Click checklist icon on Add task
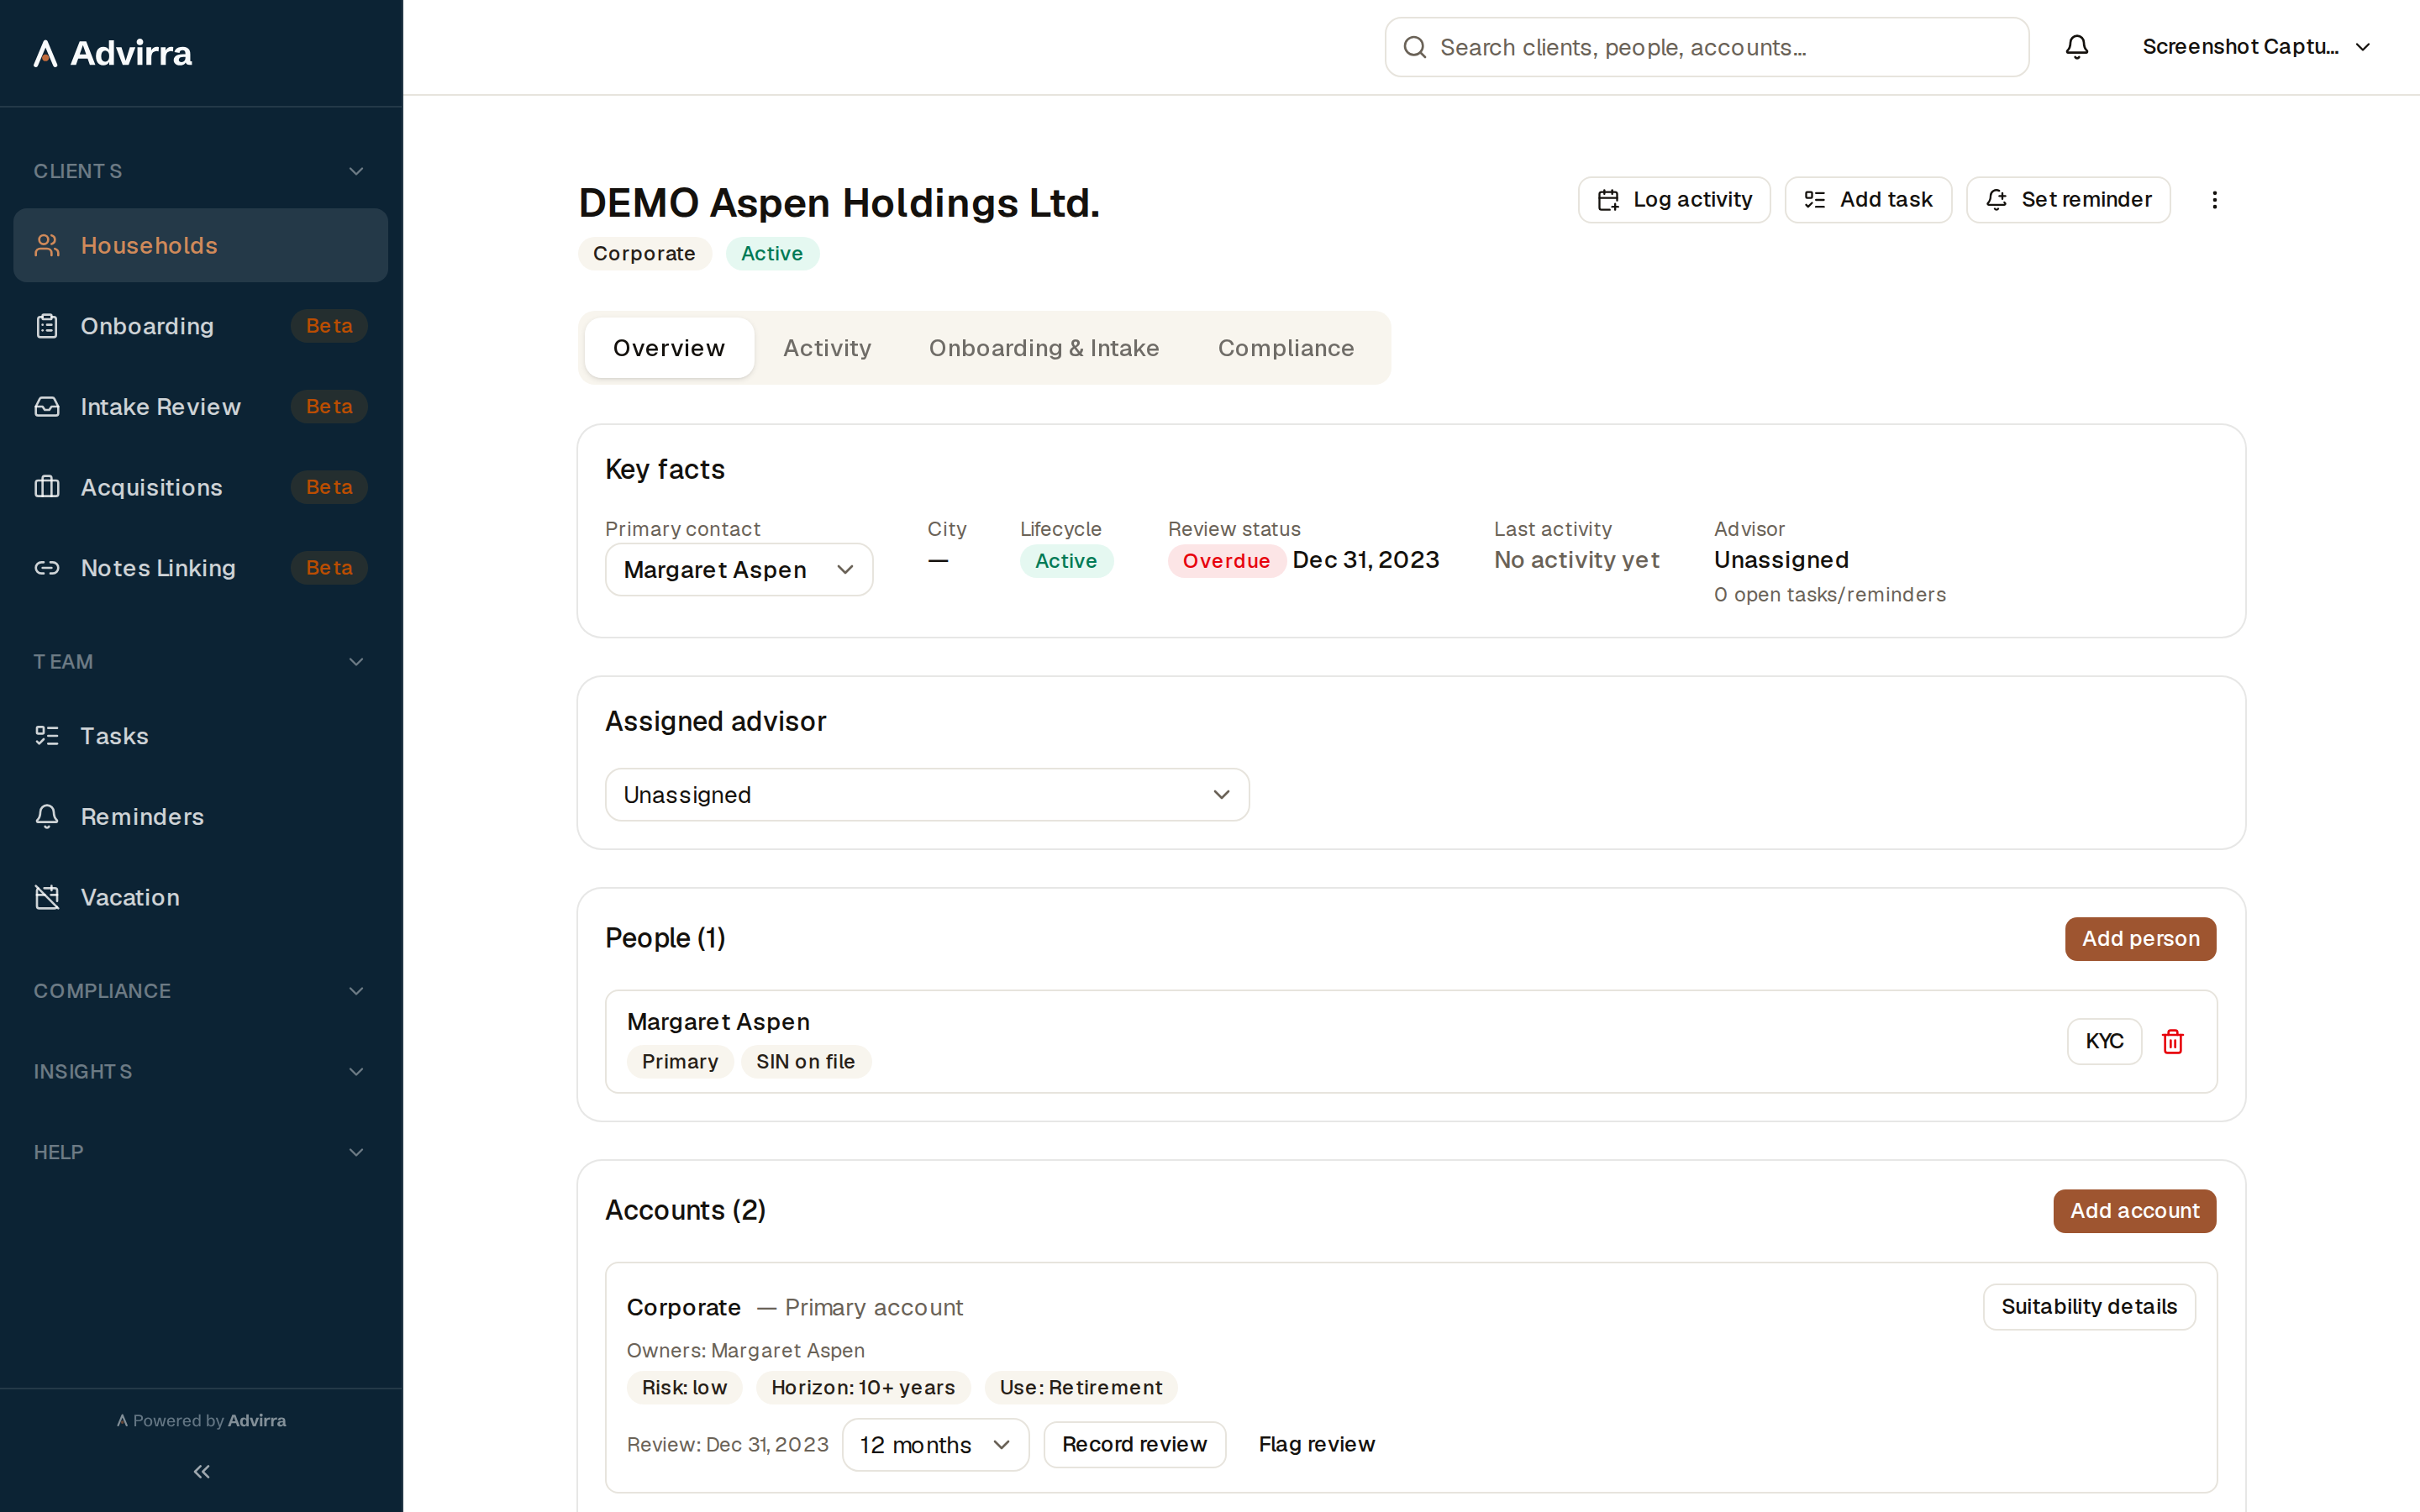The image size is (2420, 1512). tap(1814, 200)
